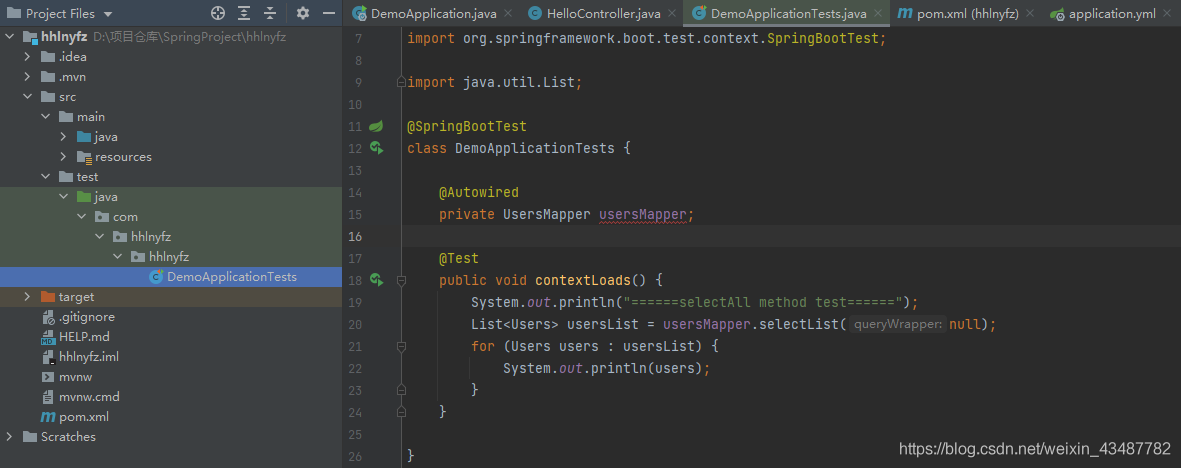
Task: Expand the target folder
Action: pyautogui.click(x=27, y=297)
